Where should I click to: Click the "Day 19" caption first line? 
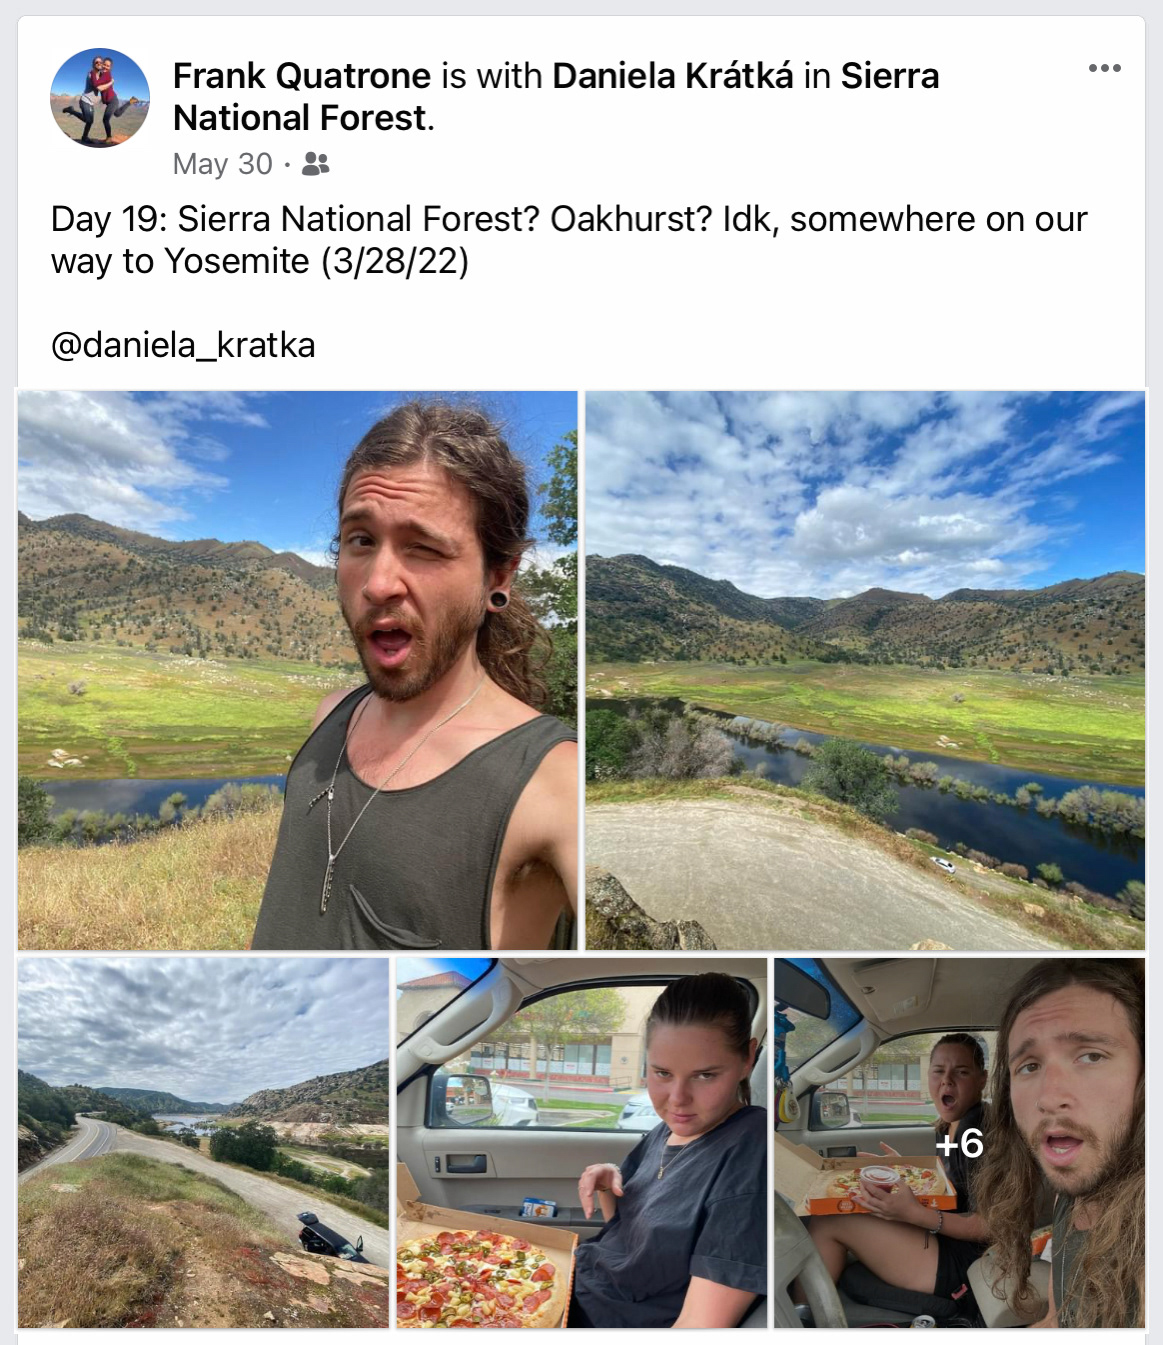pos(568,219)
